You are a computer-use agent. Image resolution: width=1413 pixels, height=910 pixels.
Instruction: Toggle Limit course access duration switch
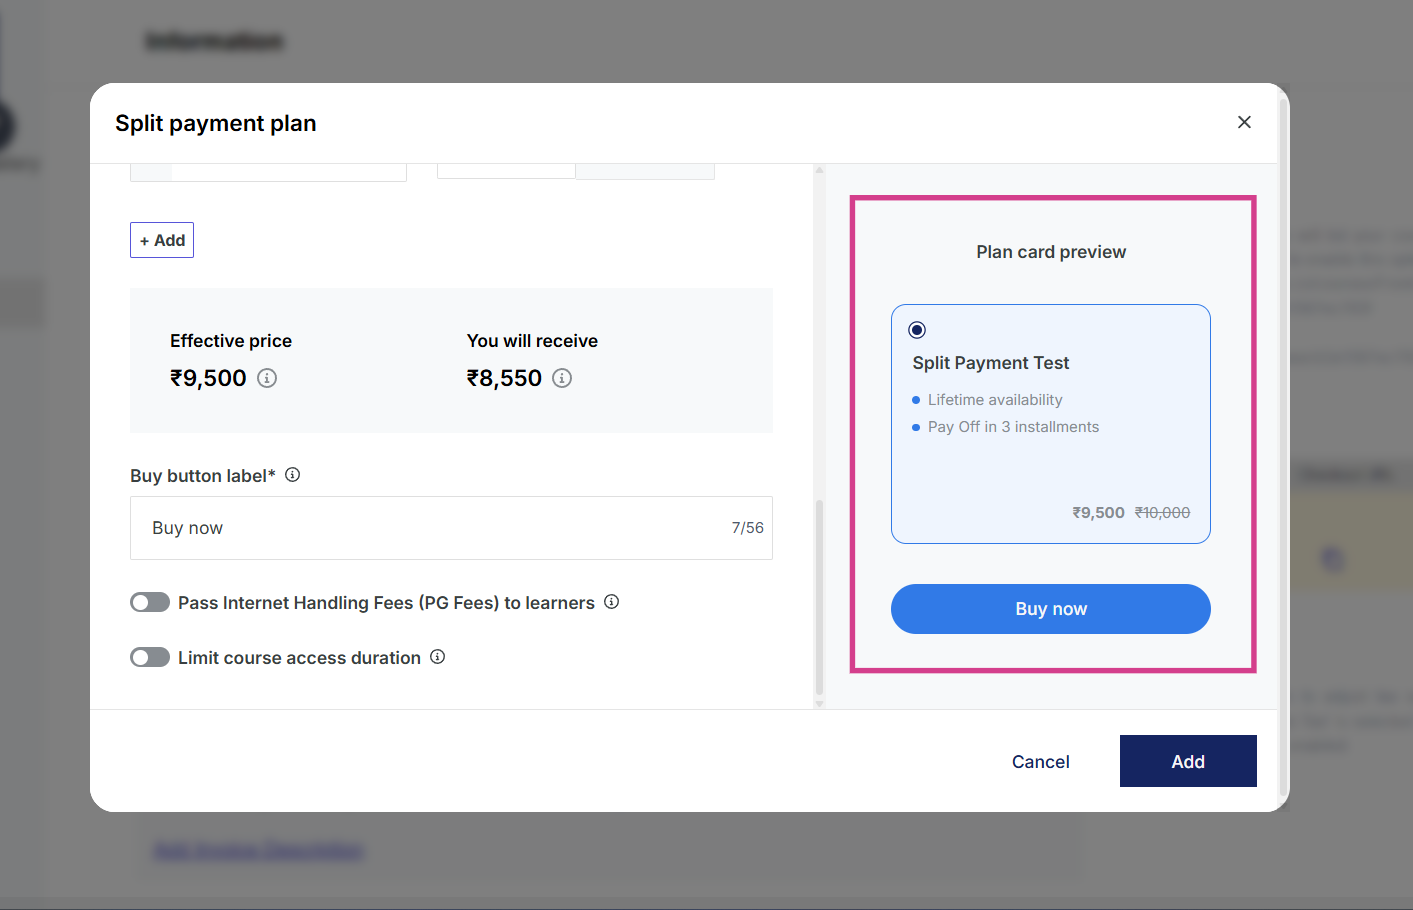150,657
